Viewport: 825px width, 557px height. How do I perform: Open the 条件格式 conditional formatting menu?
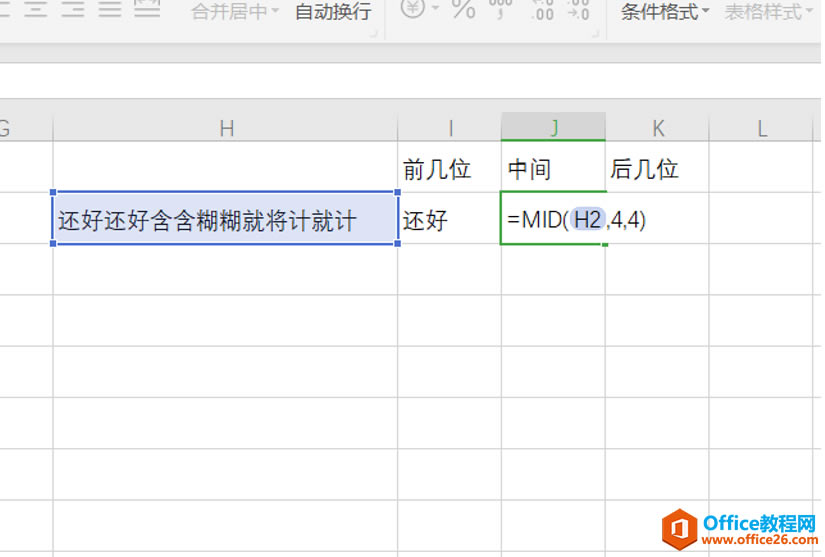click(665, 12)
